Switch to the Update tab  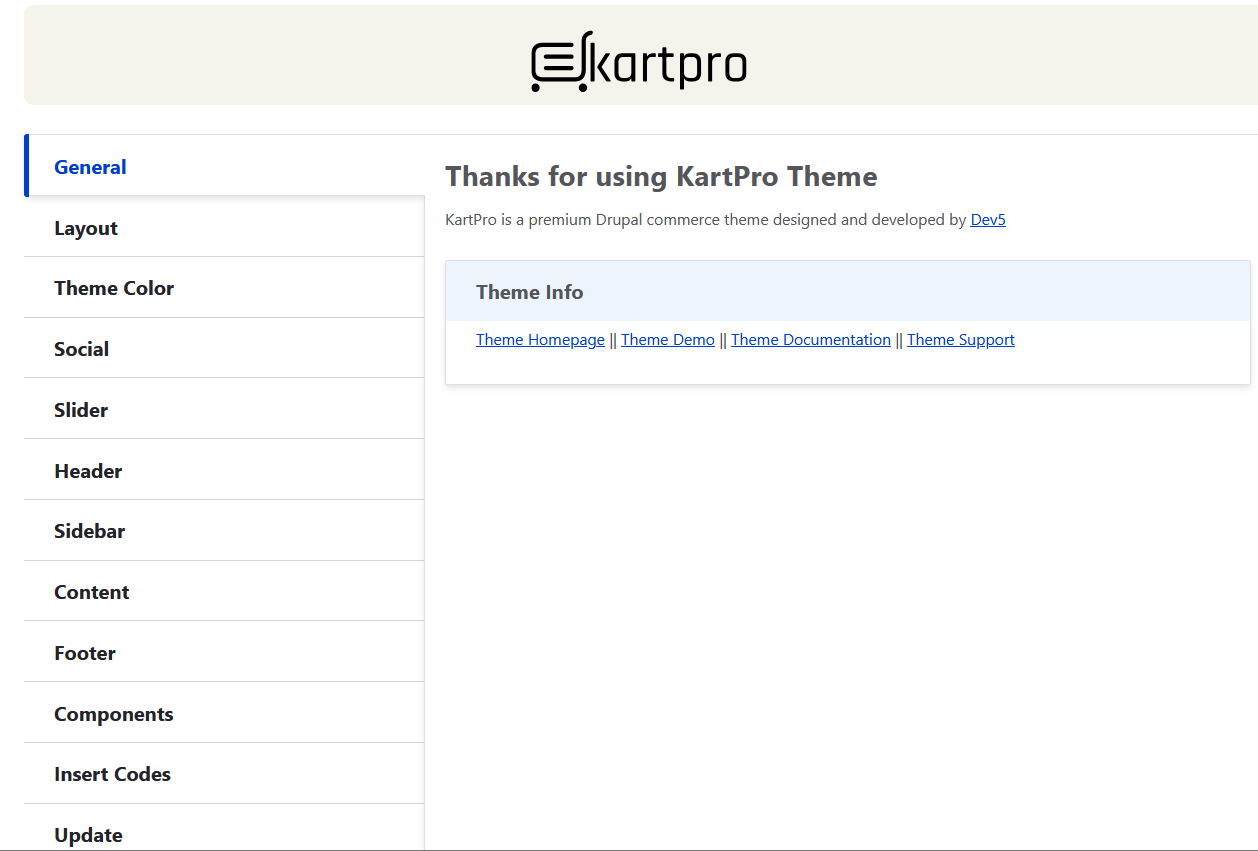click(89, 835)
